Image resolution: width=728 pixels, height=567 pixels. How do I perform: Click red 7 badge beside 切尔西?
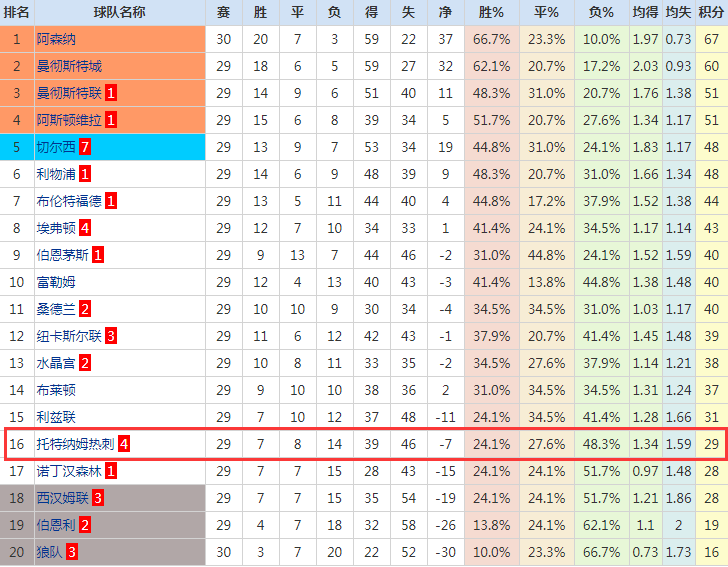(x=84, y=147)
